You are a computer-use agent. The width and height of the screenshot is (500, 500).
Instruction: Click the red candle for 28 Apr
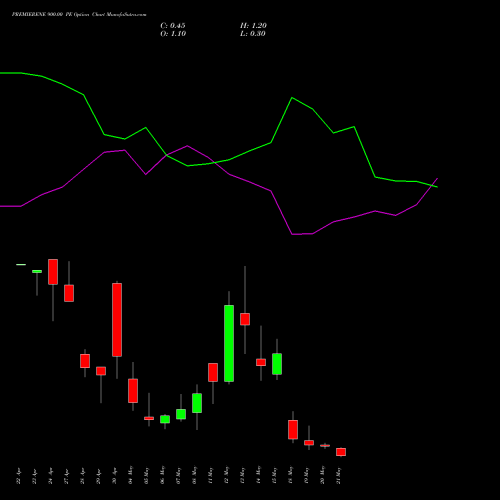85,361
